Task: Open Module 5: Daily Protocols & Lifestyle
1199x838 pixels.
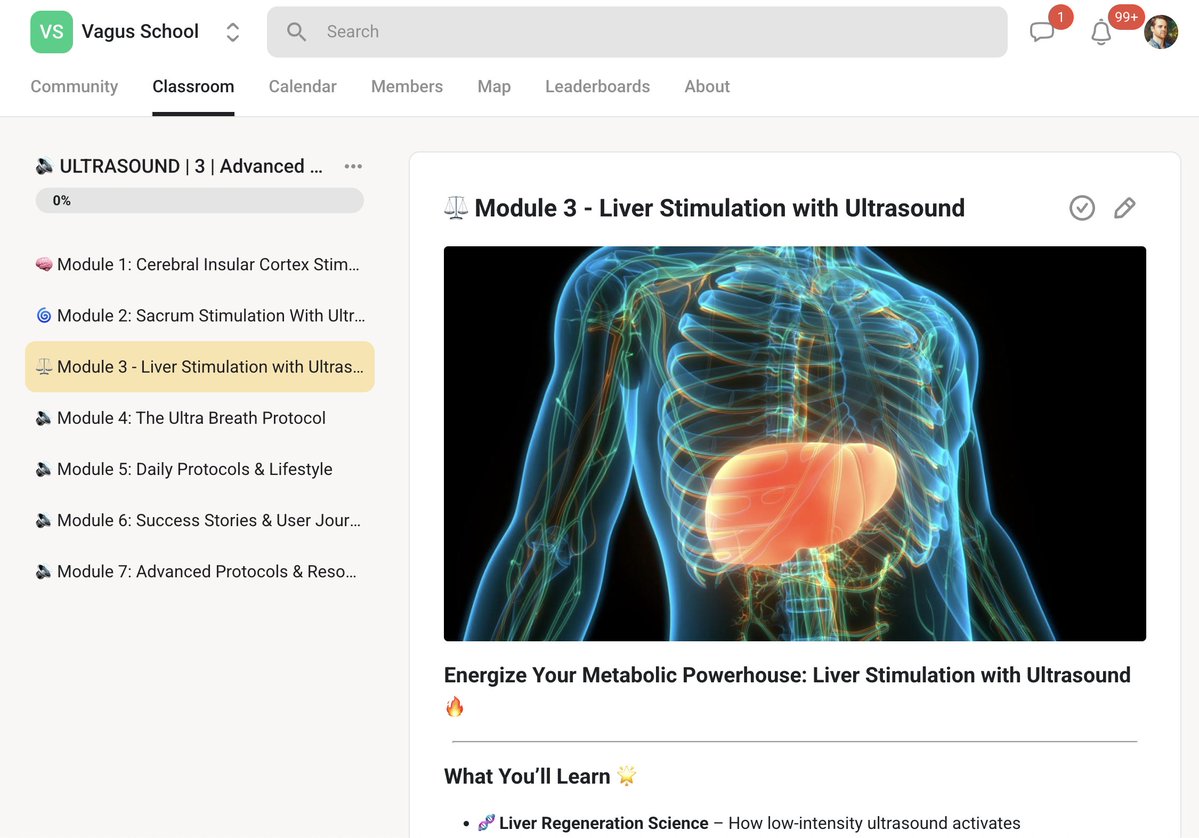Action: coord(193,469)
